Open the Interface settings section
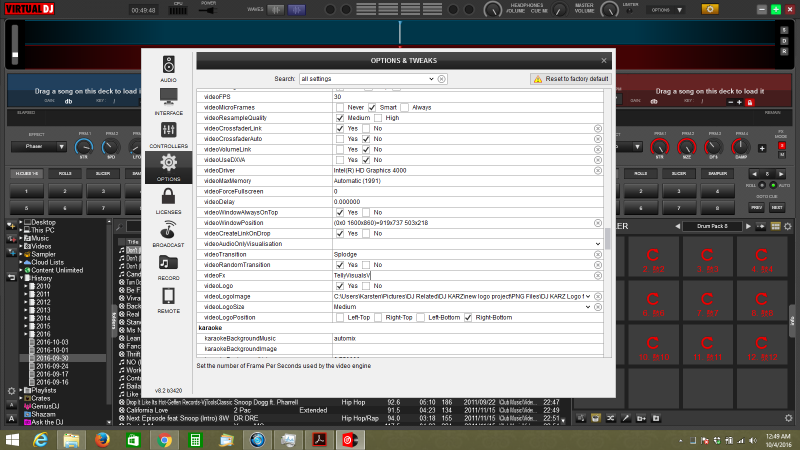 coord(168,101)
